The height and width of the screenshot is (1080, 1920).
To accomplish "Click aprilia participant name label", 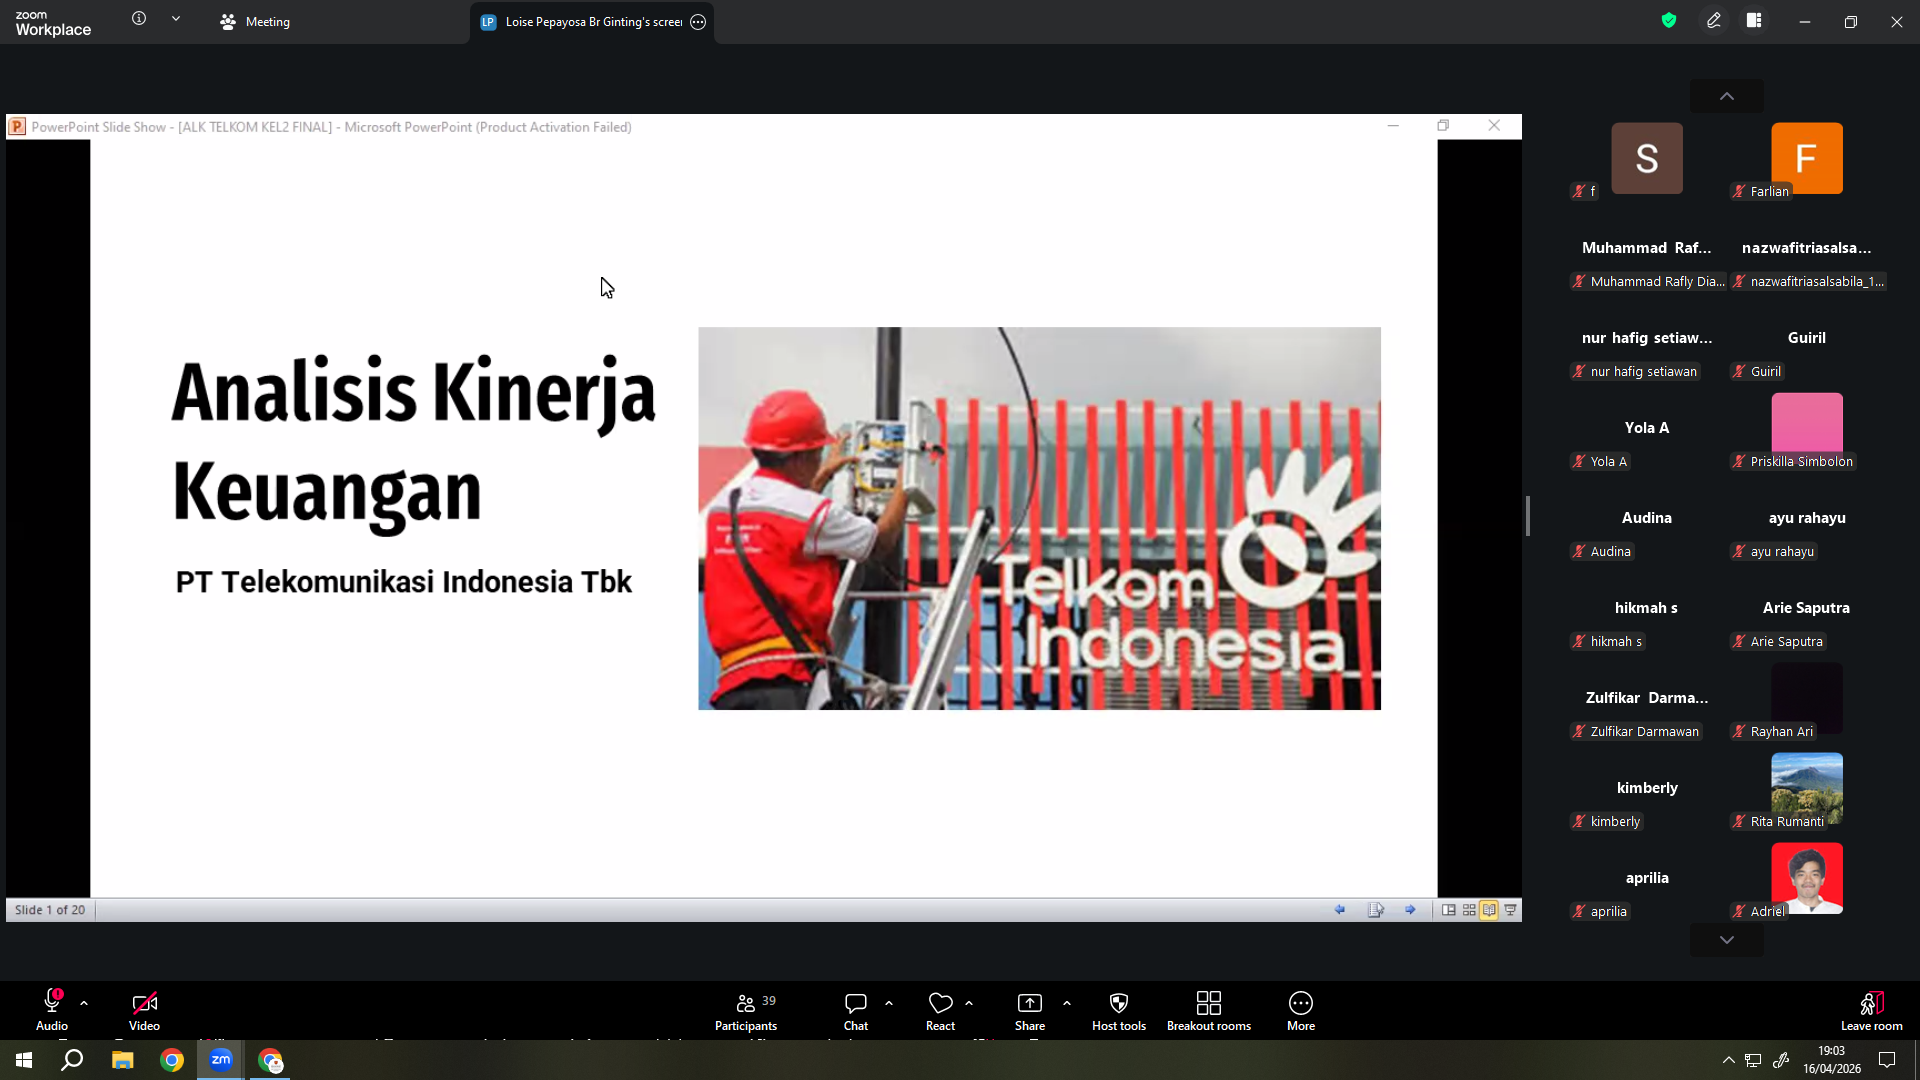I will pyautogui.click(x=1600, y=912).
